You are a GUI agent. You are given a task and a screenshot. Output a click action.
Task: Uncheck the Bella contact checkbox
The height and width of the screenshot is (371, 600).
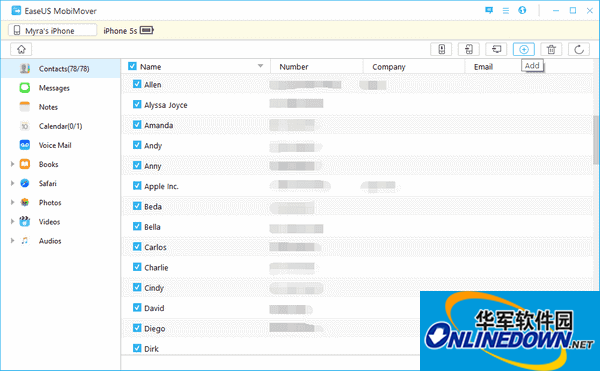coord(137,226)
